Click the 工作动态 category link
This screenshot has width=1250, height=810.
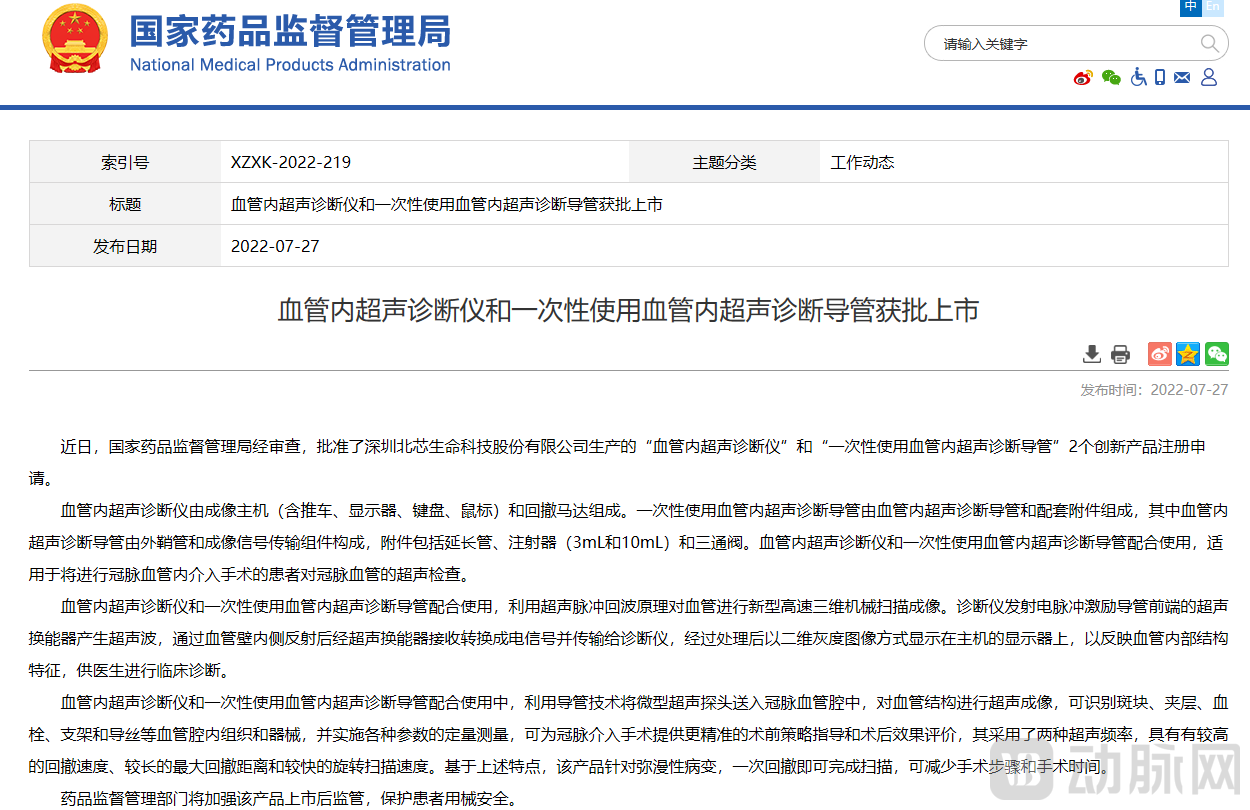tap(862, 161)
